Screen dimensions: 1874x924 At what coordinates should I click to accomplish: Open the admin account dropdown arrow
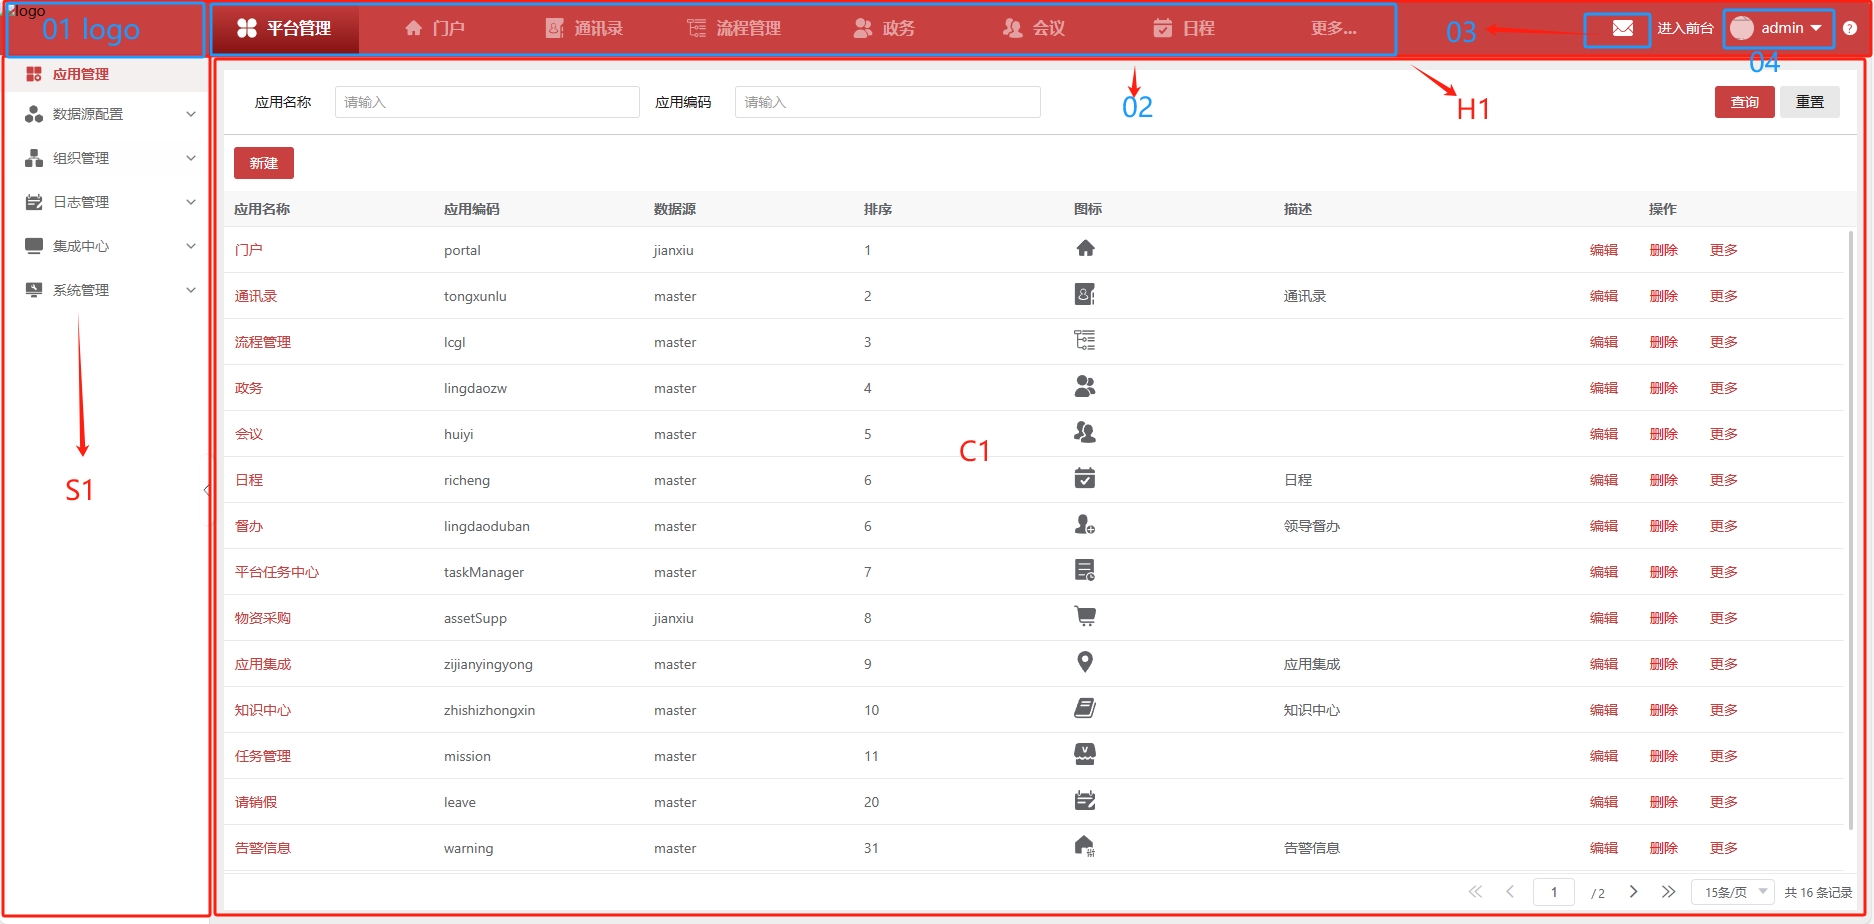click(x=1816, y=28)
